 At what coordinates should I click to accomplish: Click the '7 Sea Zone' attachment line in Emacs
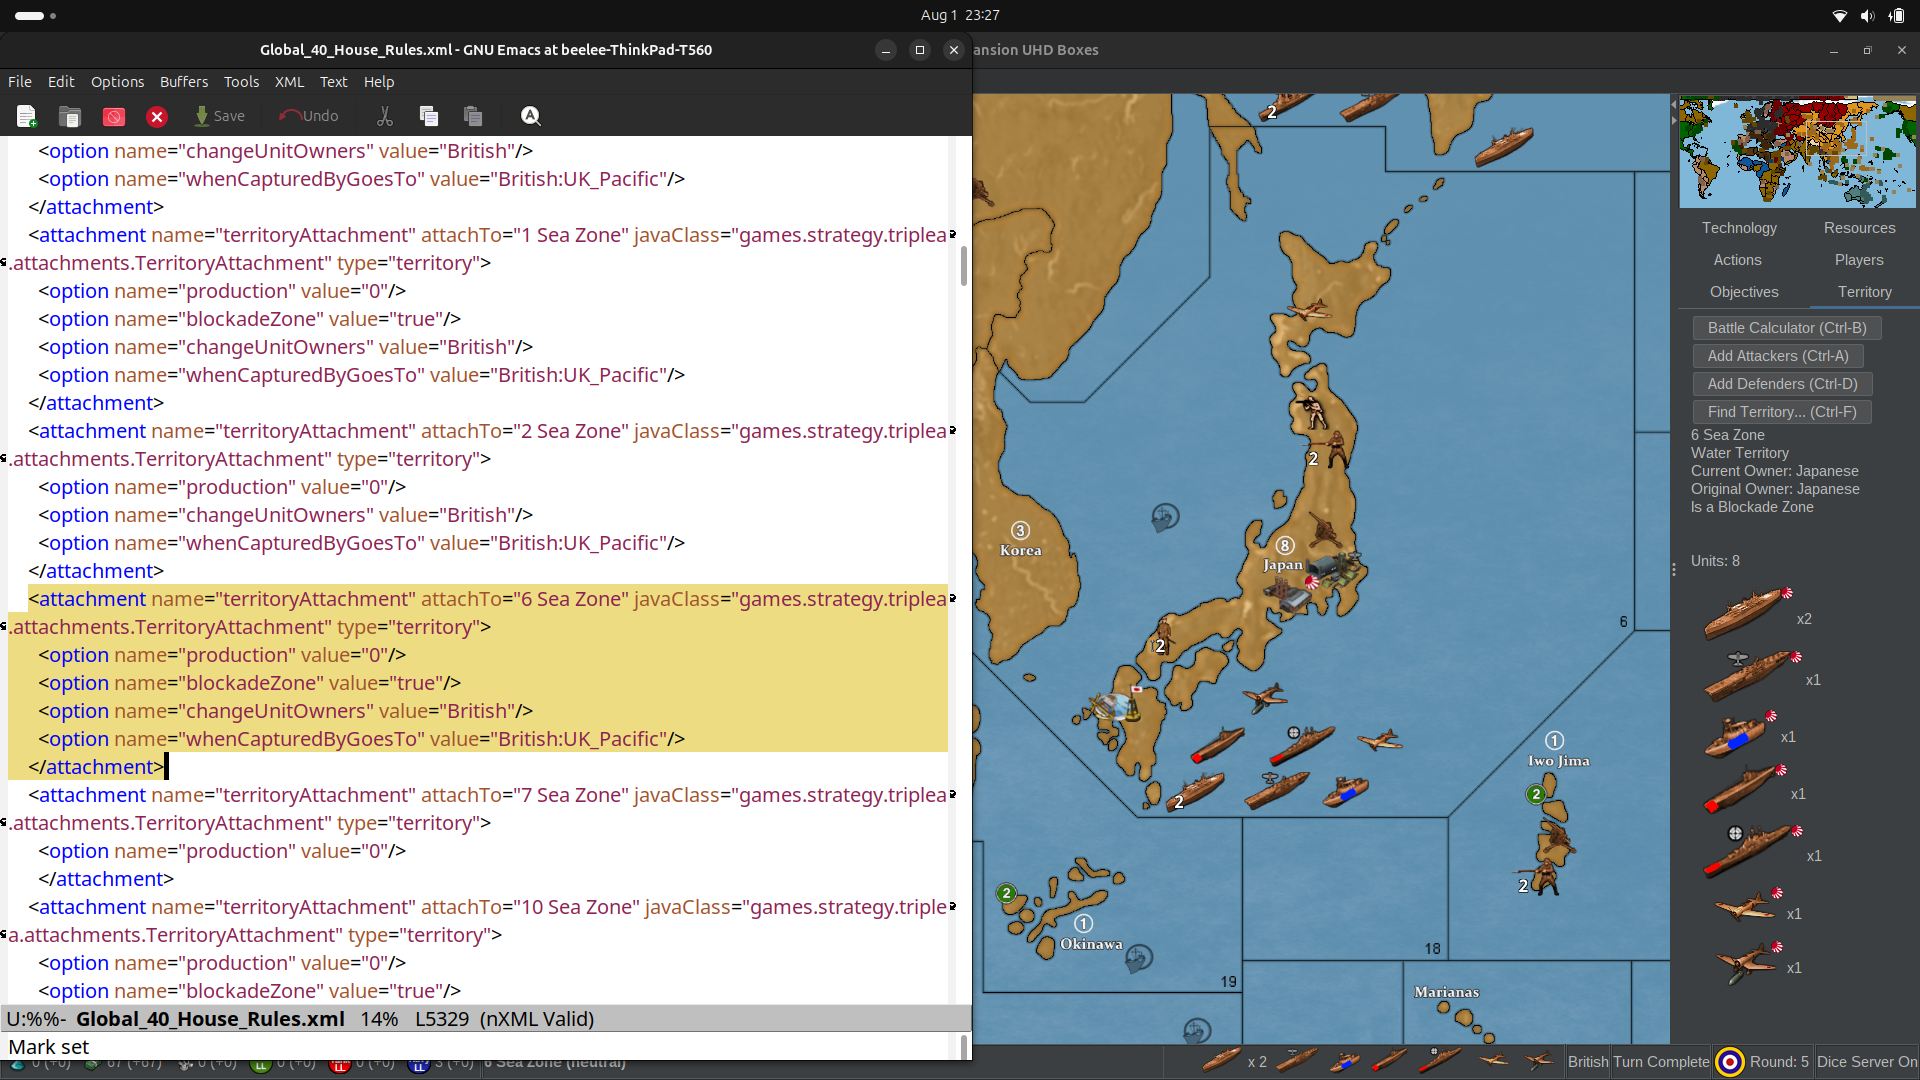tap(487, 795)
